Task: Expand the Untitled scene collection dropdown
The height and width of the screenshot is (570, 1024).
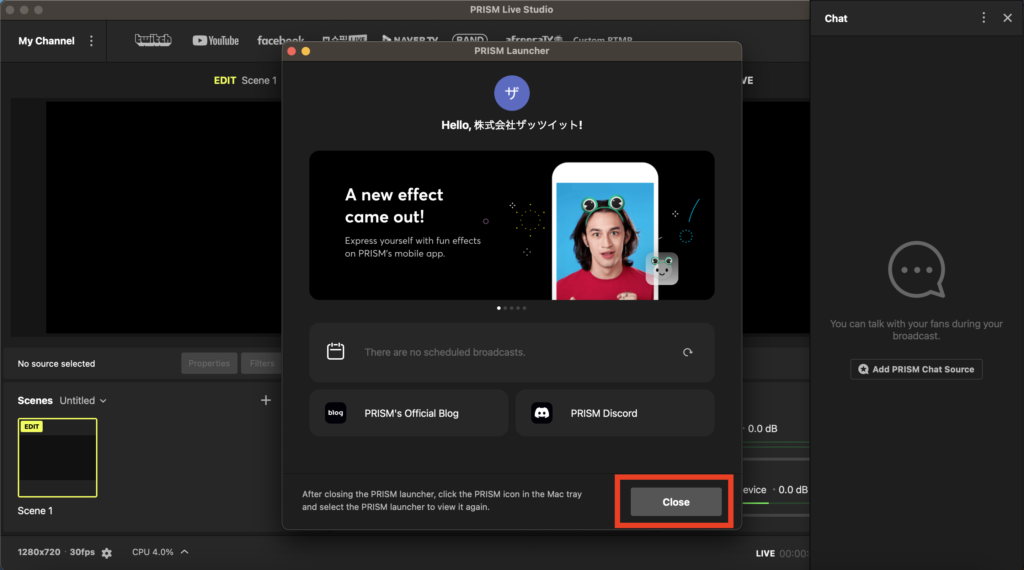Action: [x=83, y=401]
